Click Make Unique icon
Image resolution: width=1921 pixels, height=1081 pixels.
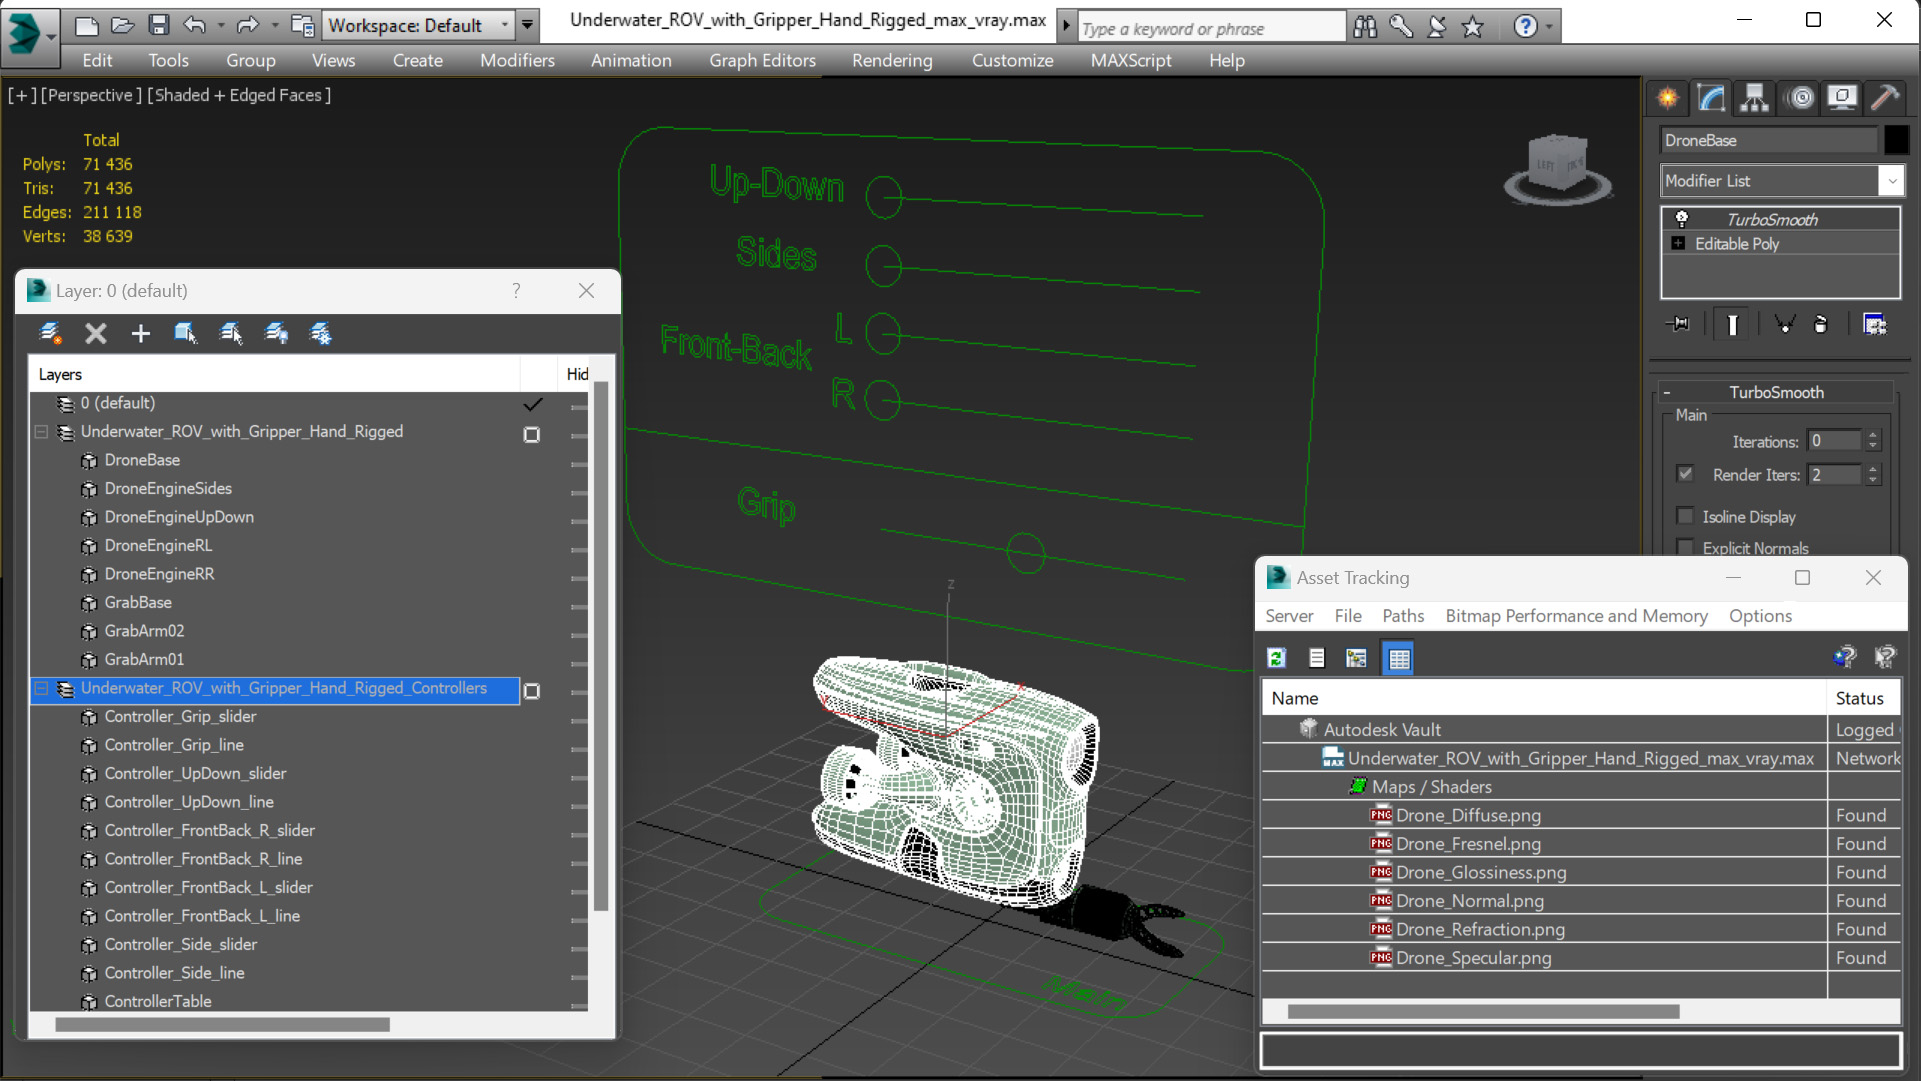tap(1784, 324)
